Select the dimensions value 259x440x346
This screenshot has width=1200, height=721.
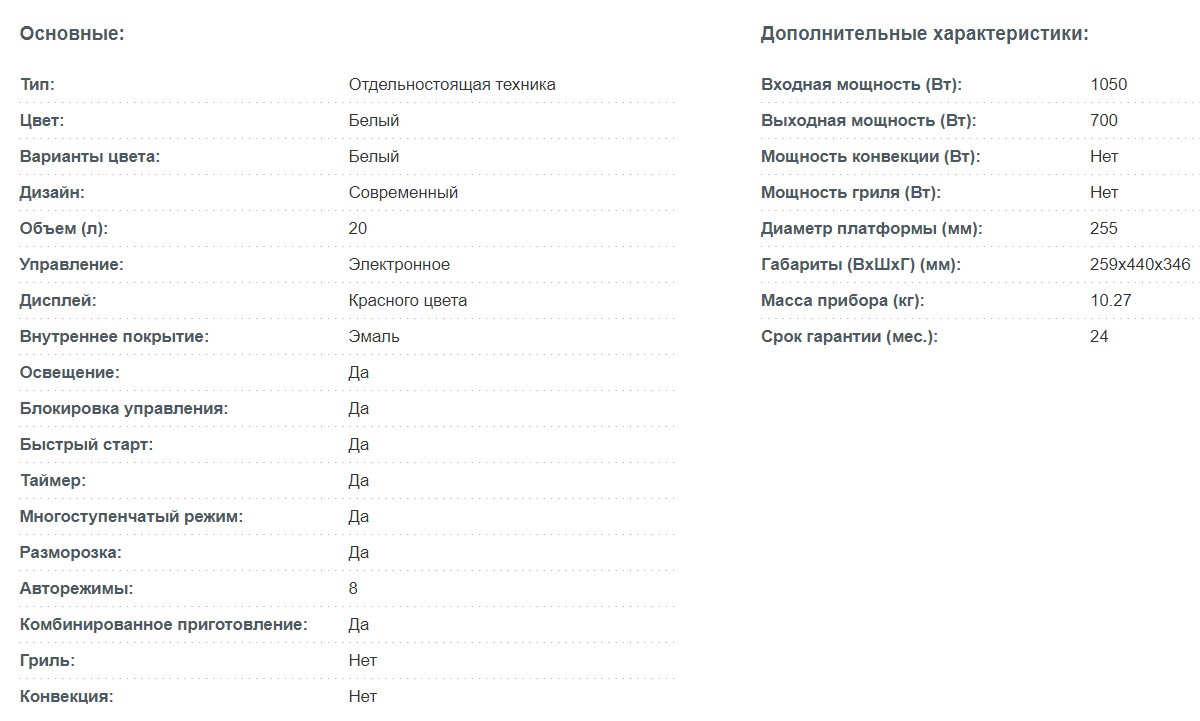(x=1140, y=264)
